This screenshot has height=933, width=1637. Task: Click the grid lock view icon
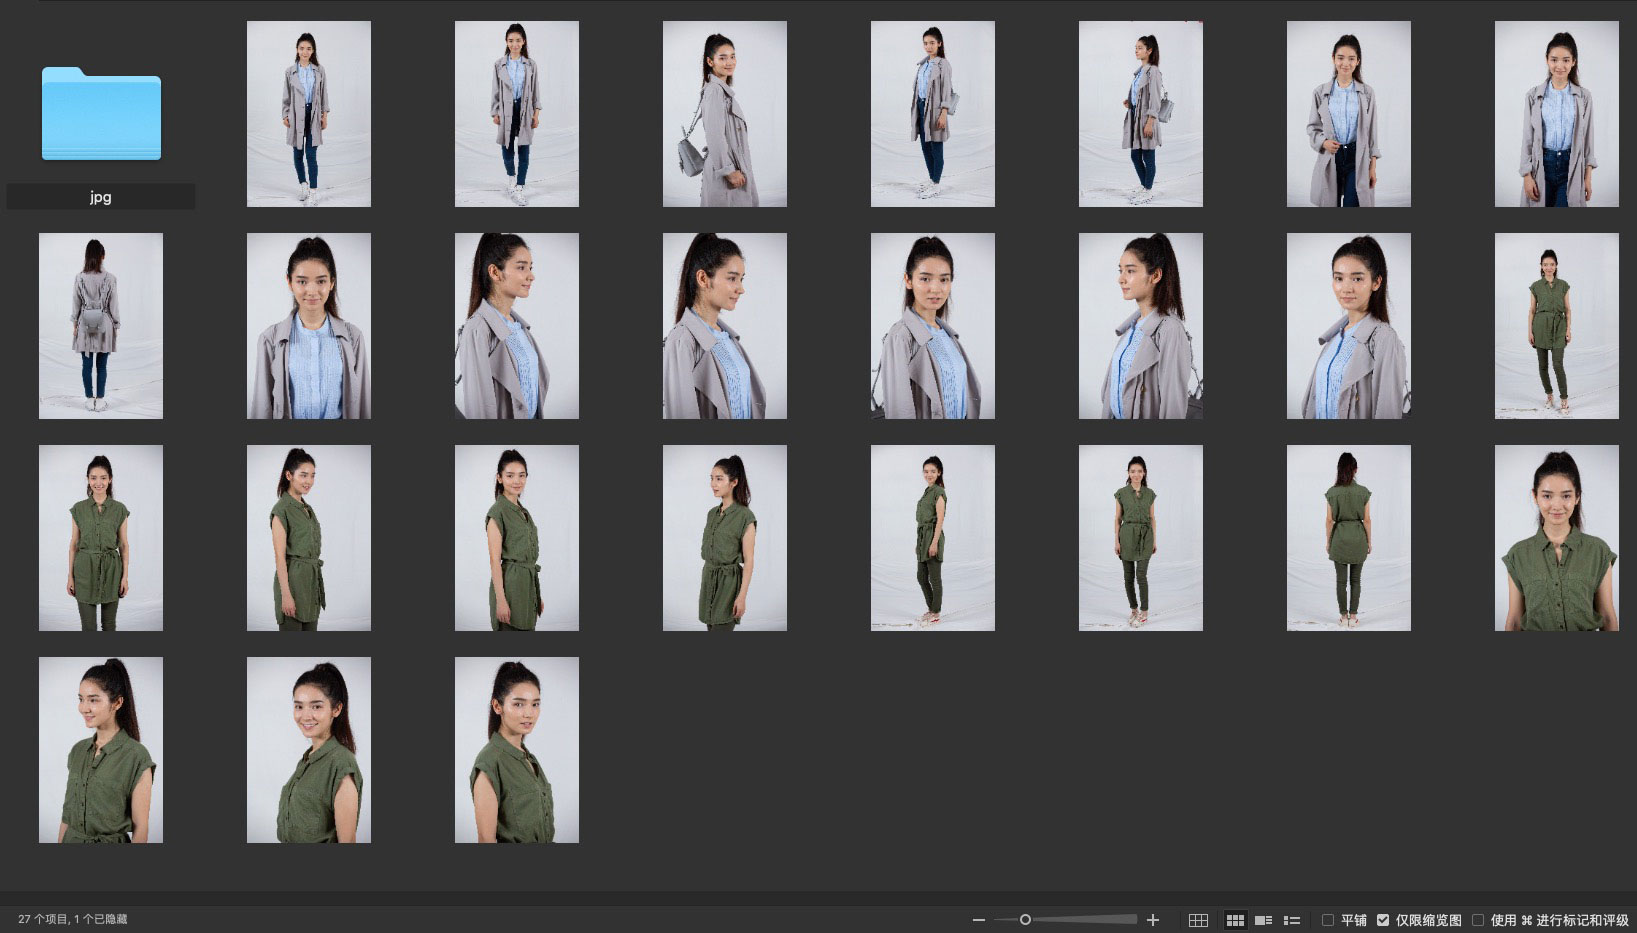[1198, 920]
